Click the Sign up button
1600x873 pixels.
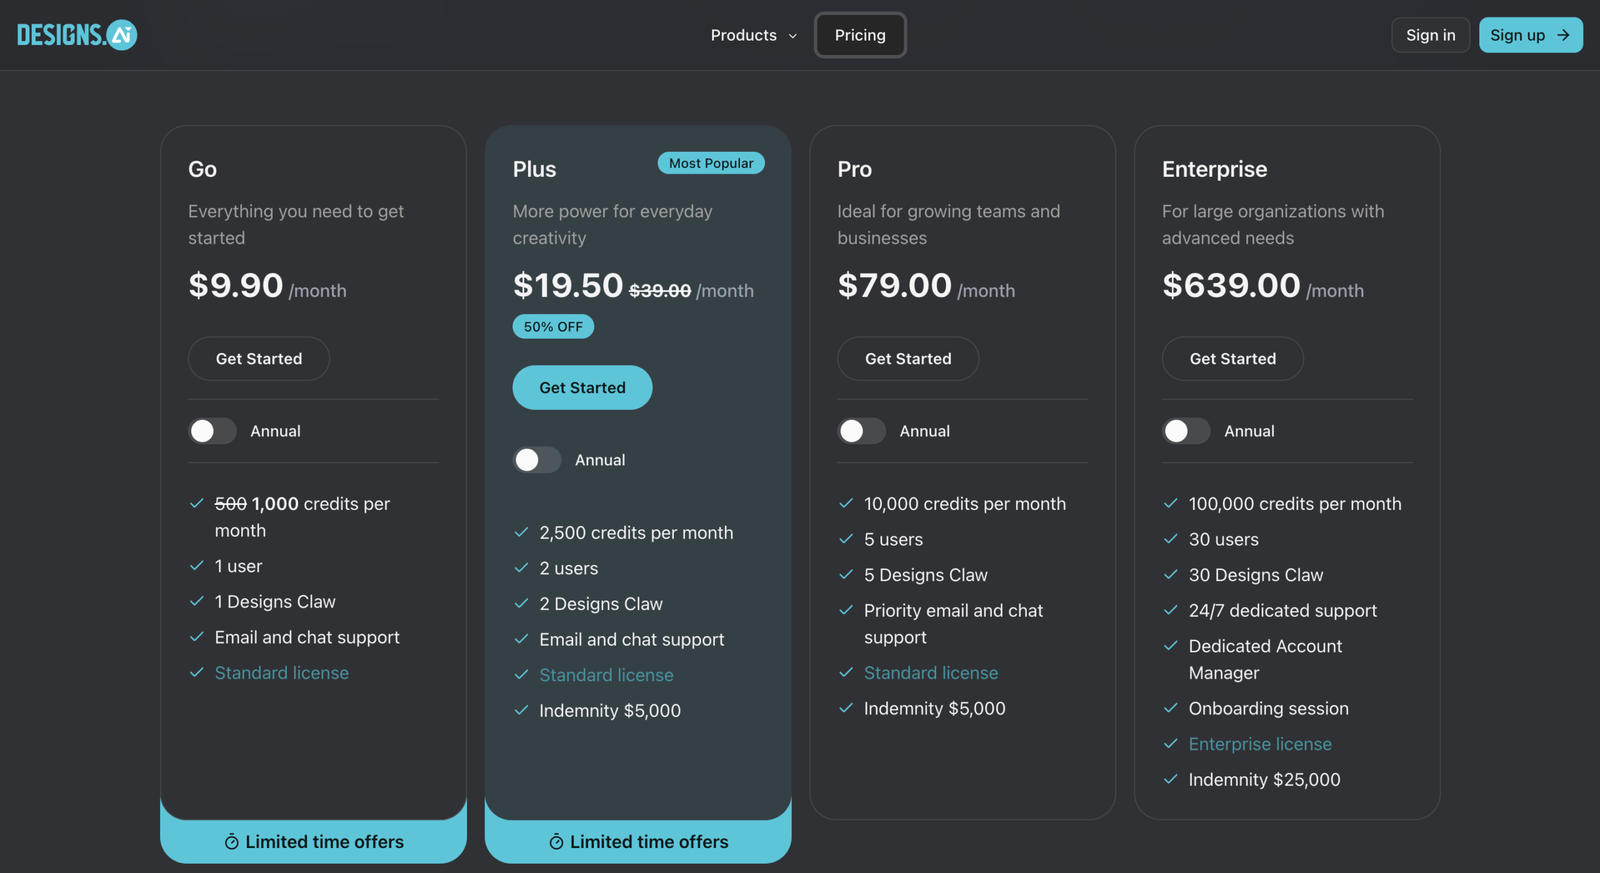point(1531,35)
